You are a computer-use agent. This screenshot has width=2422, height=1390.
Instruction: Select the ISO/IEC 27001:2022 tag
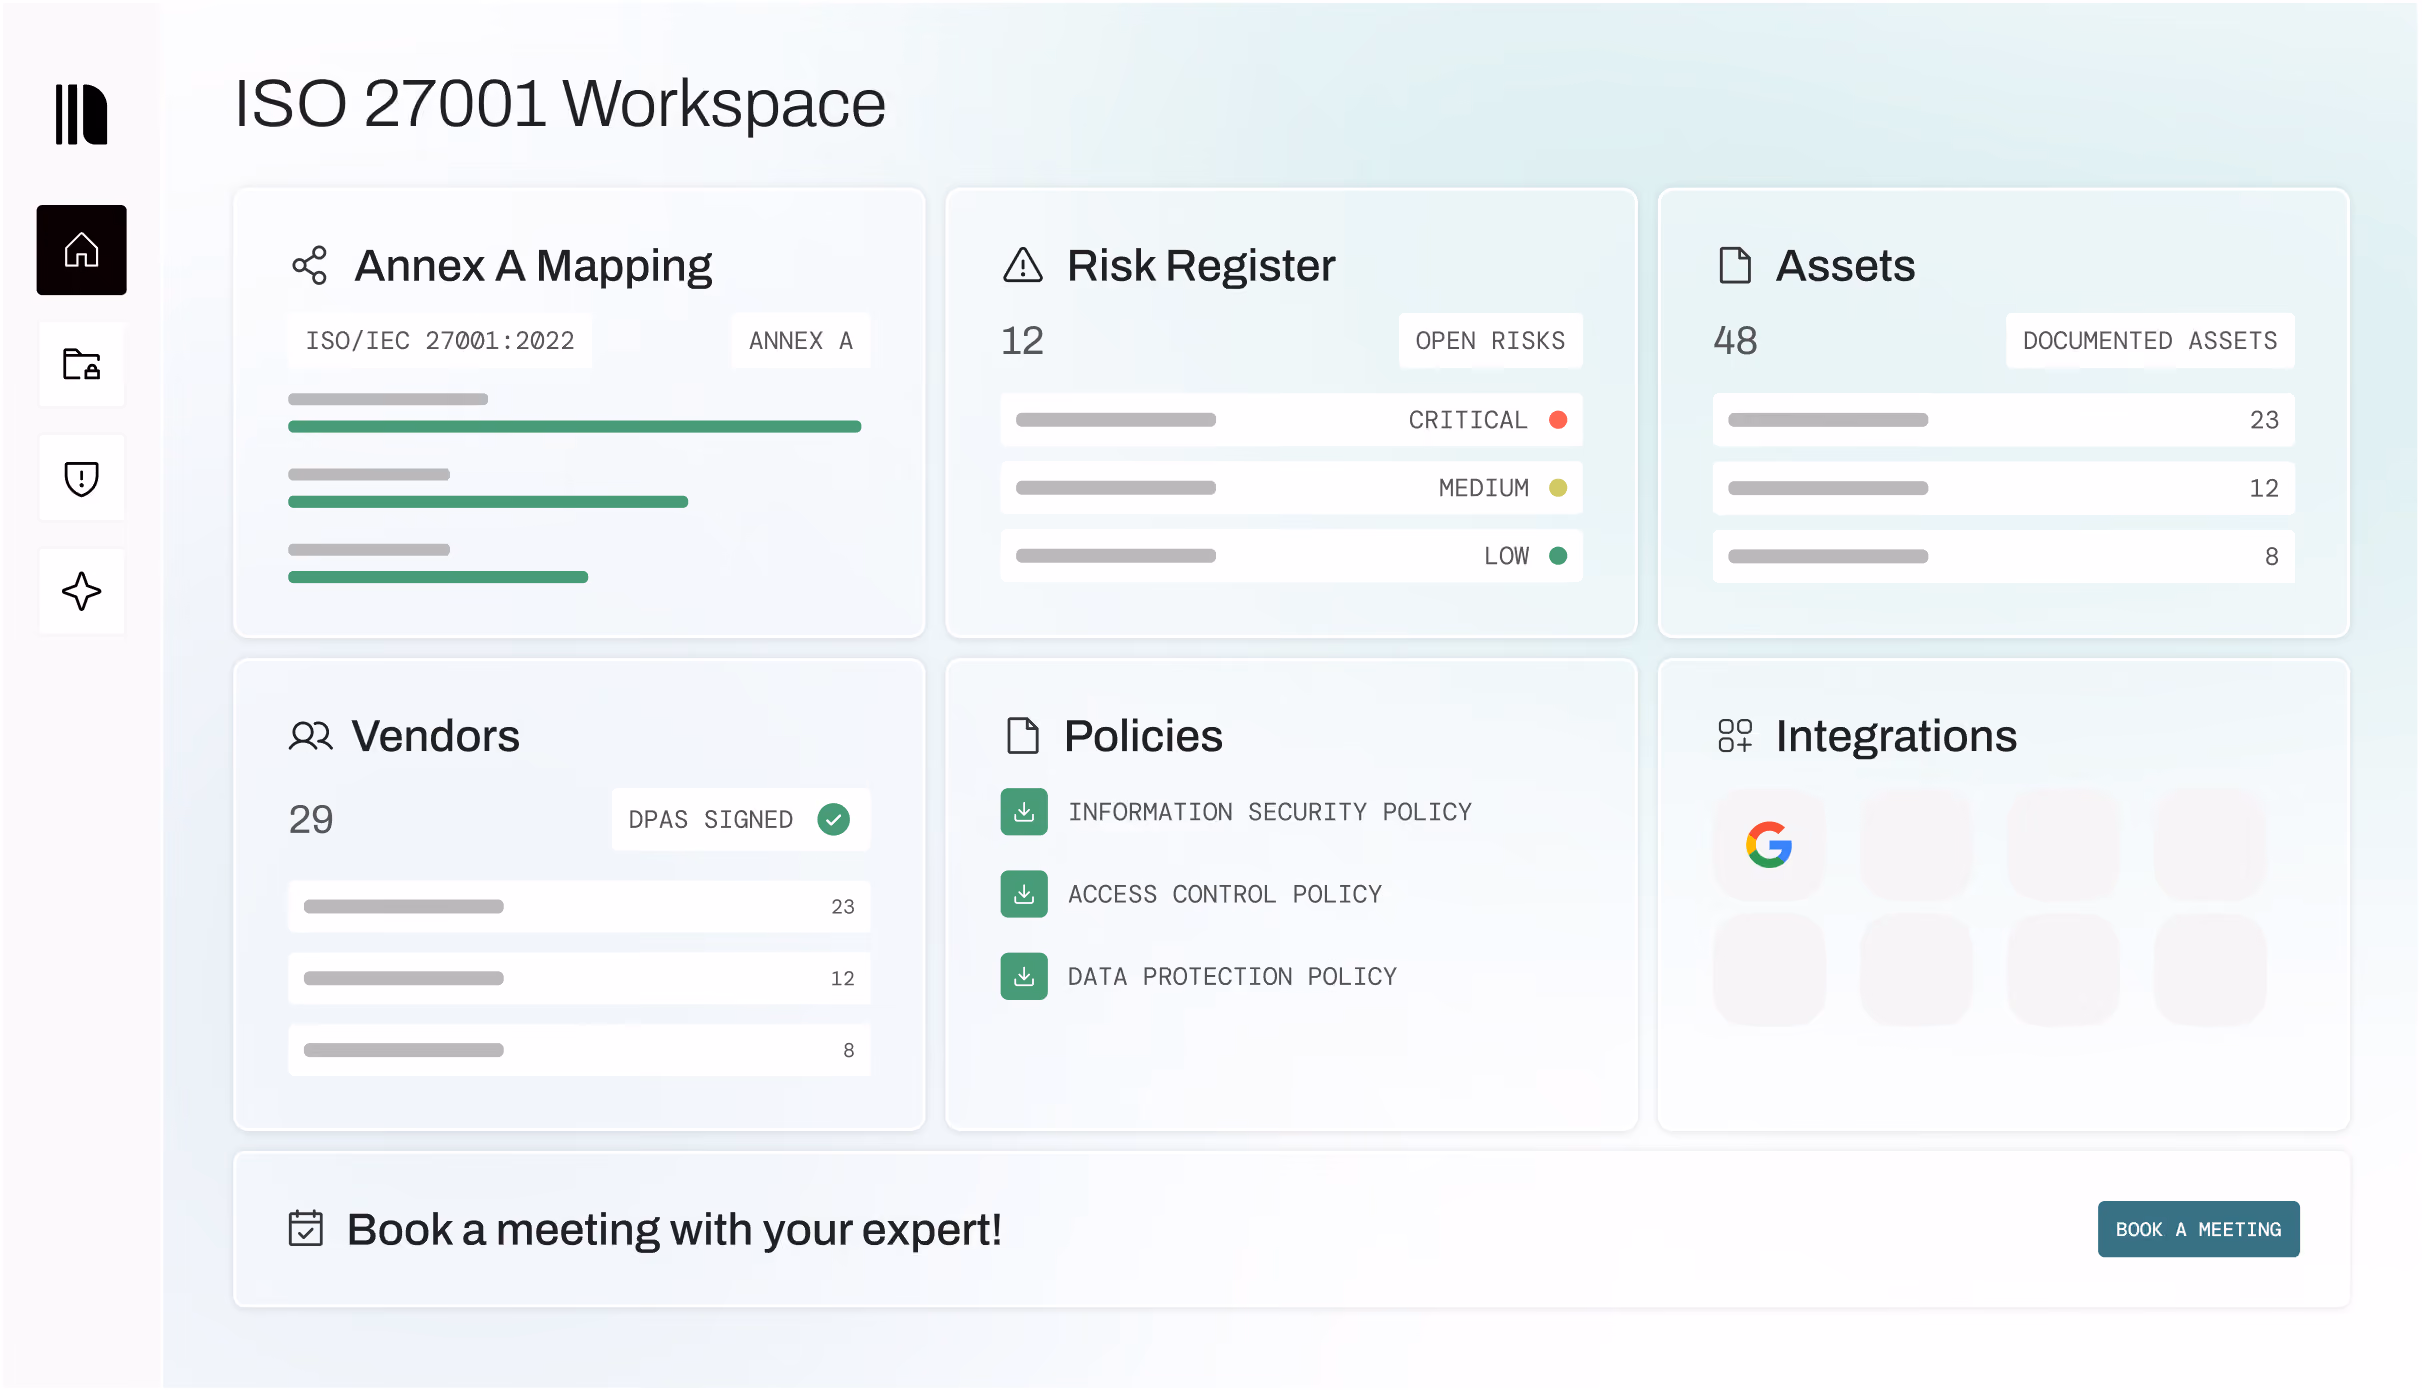440,341
